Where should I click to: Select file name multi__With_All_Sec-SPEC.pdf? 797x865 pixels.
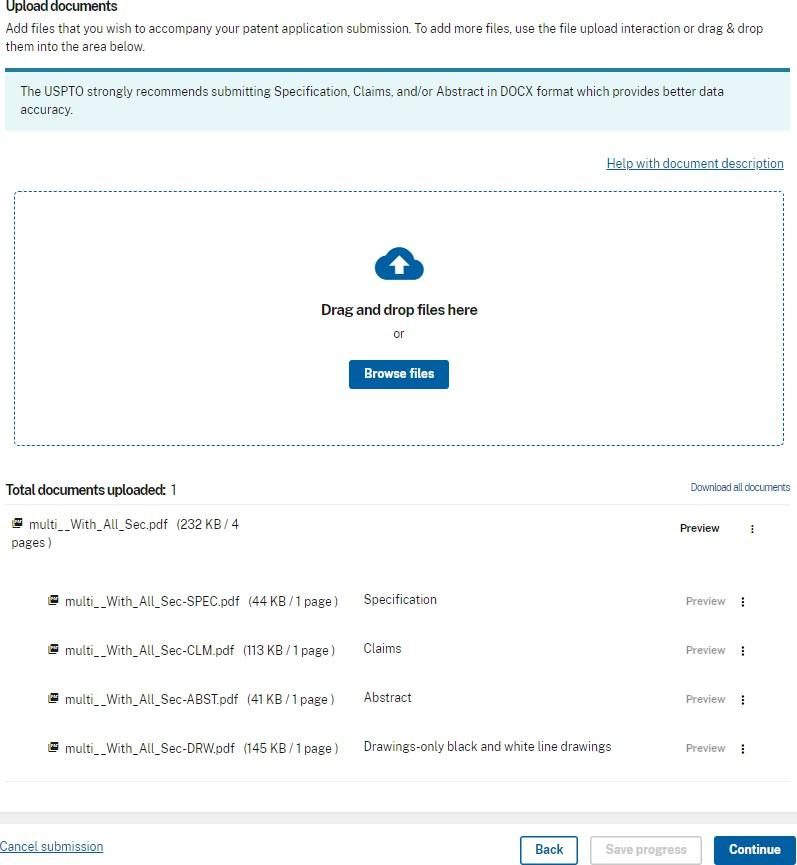(x=152, y=601)
